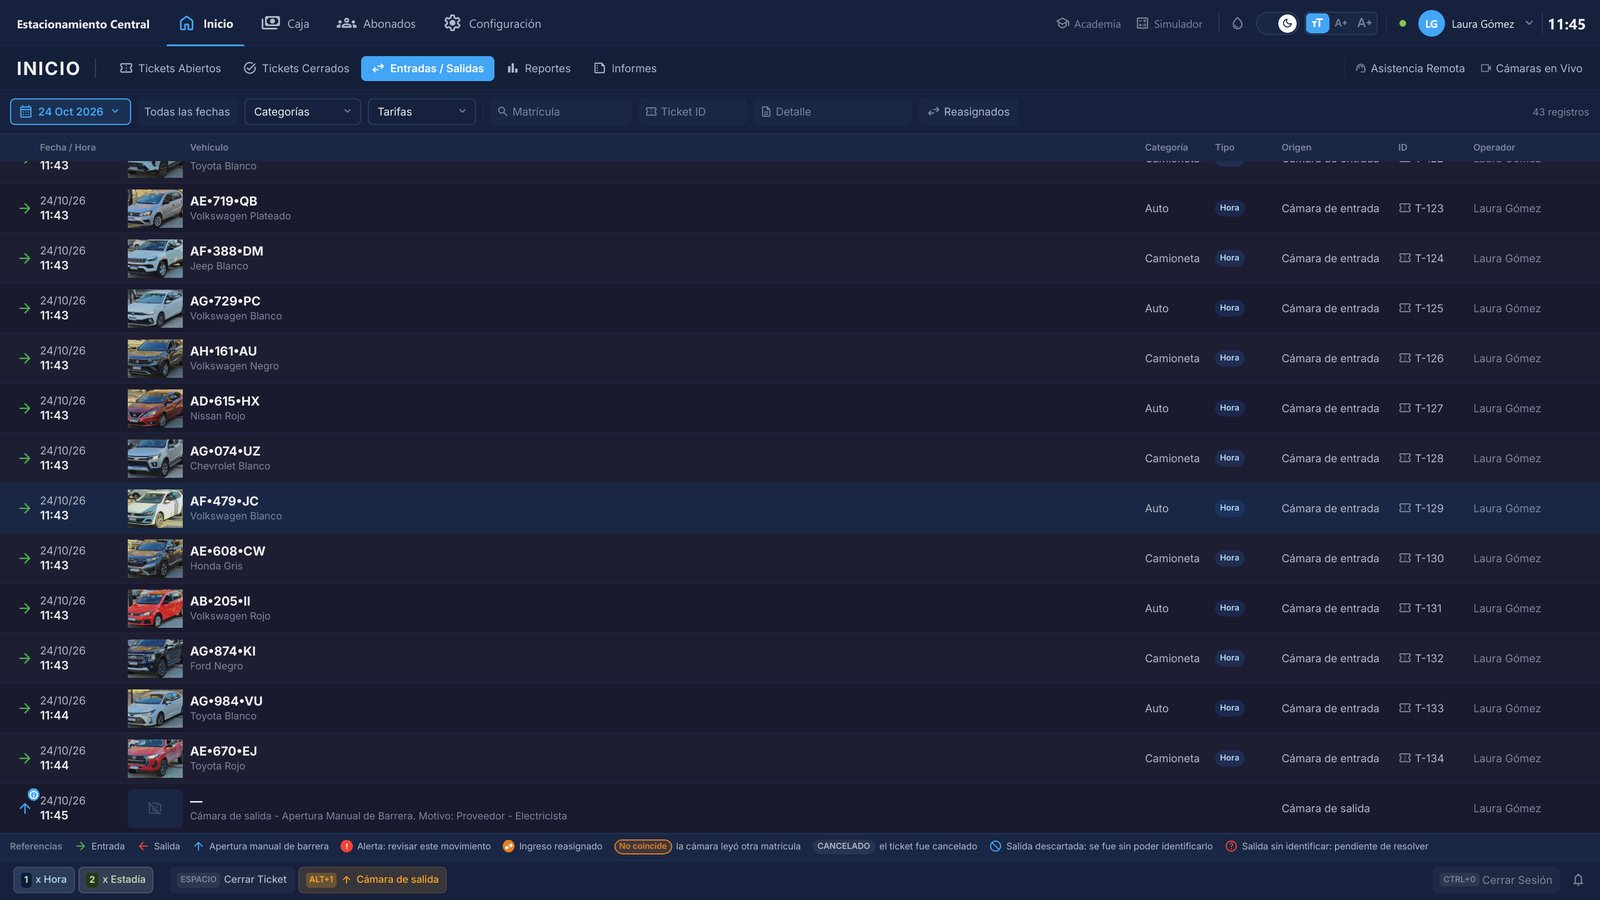Image resolution: width=1600 pixels, height=900 pixels.
Task: Select the medium A+ text size
Action: (1341, 23)
